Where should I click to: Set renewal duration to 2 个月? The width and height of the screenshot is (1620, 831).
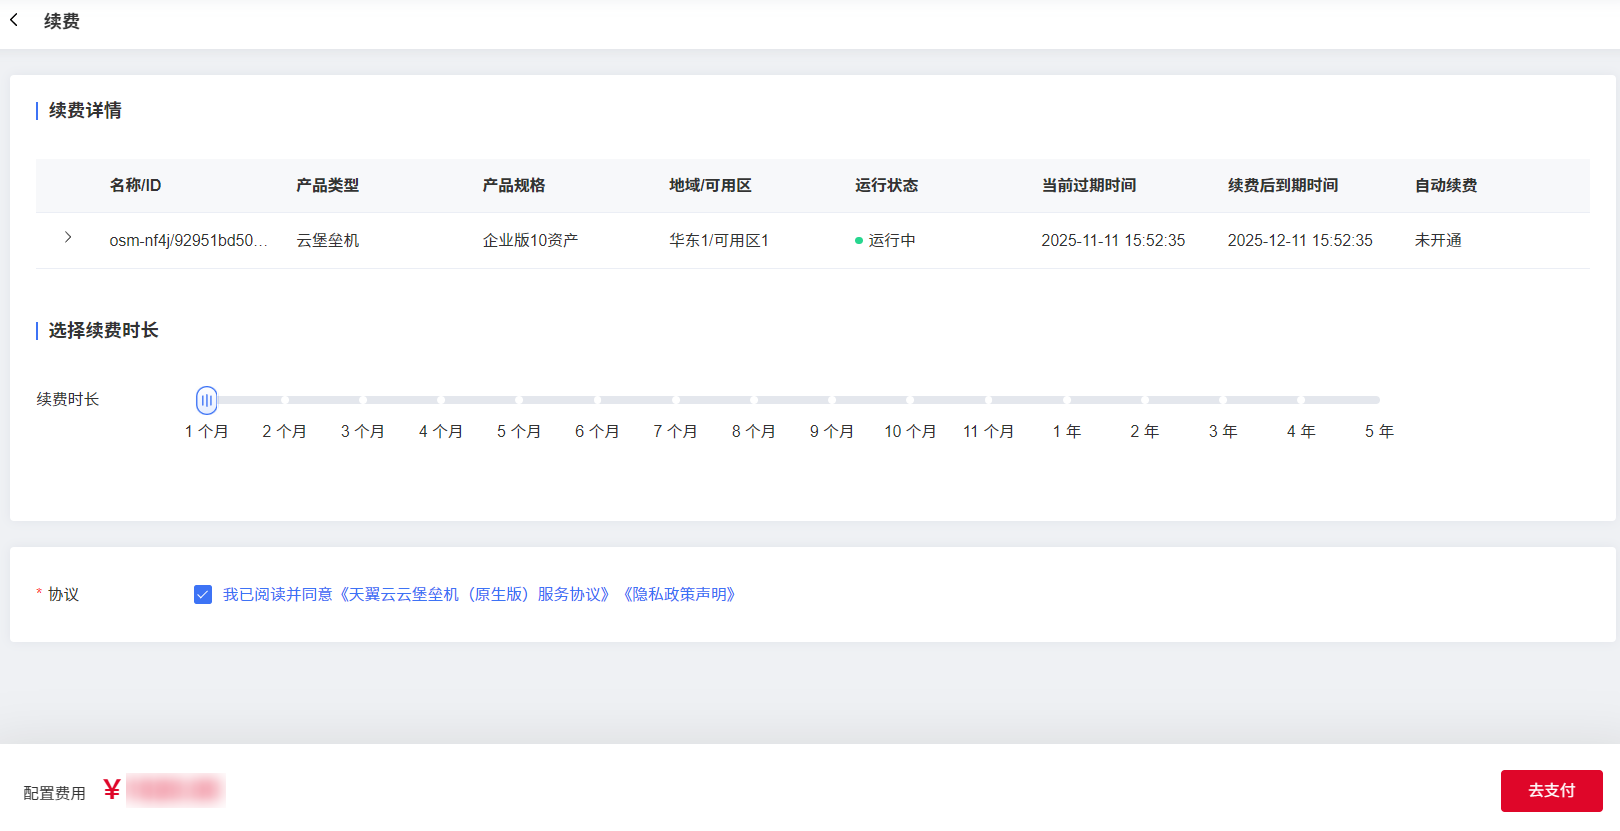(284, 400)
